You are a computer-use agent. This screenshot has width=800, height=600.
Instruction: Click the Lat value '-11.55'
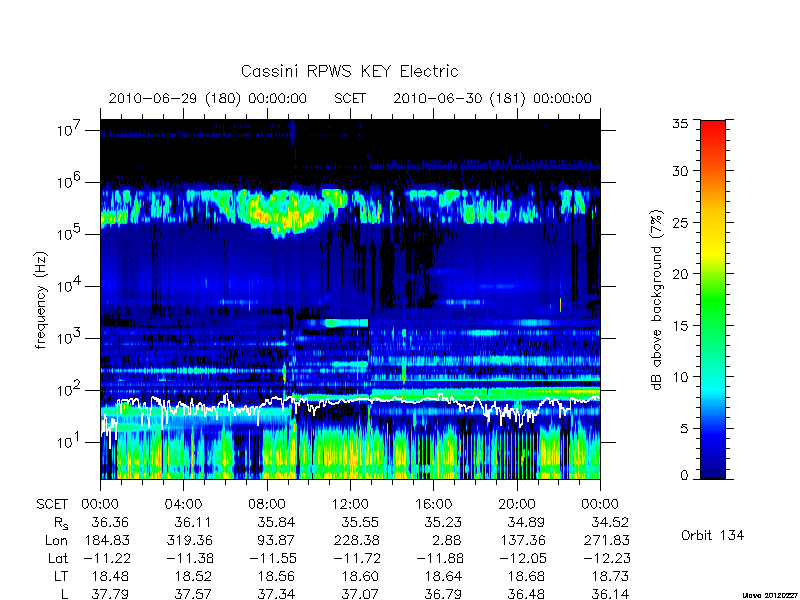click(272, 558)
